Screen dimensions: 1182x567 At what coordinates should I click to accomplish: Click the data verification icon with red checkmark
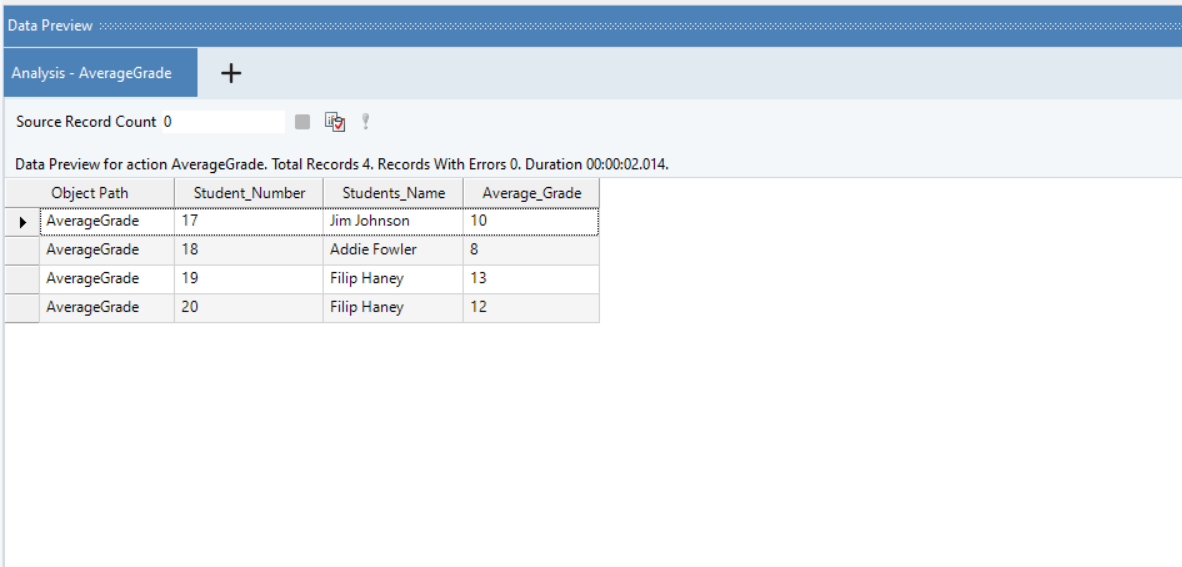click(x=335, y=122)
